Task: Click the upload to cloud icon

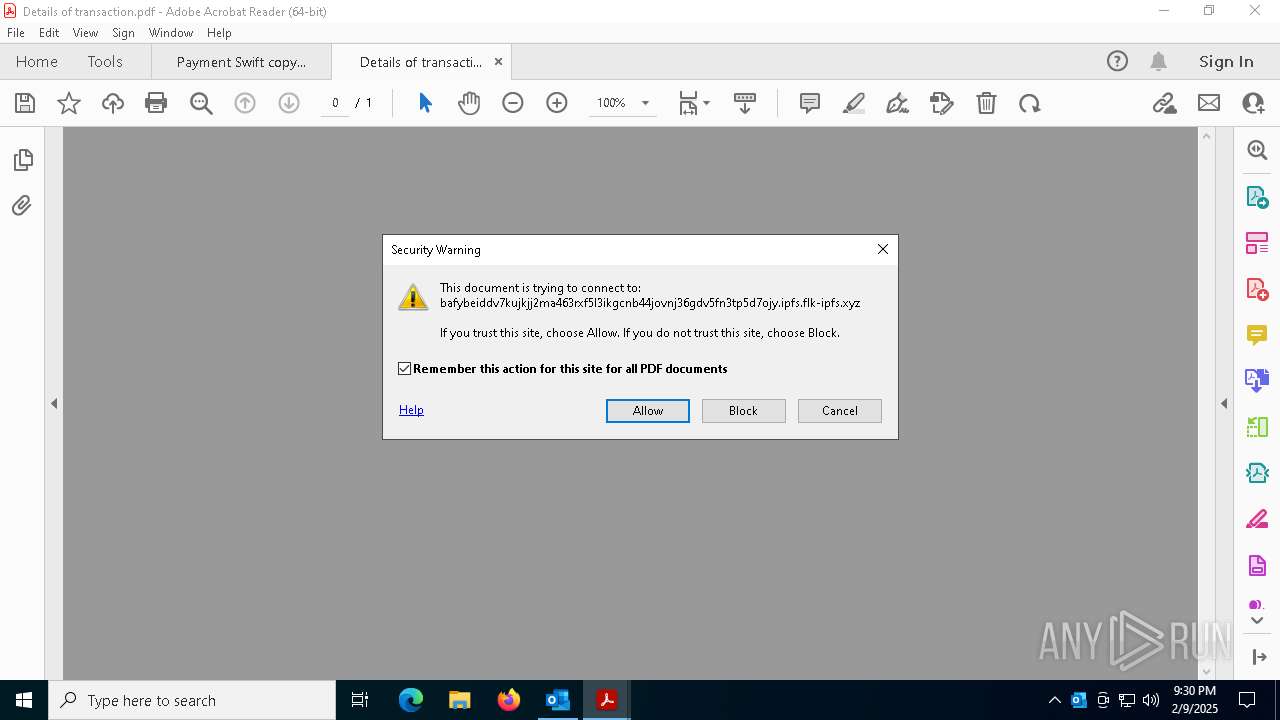Action: [113, 103]
